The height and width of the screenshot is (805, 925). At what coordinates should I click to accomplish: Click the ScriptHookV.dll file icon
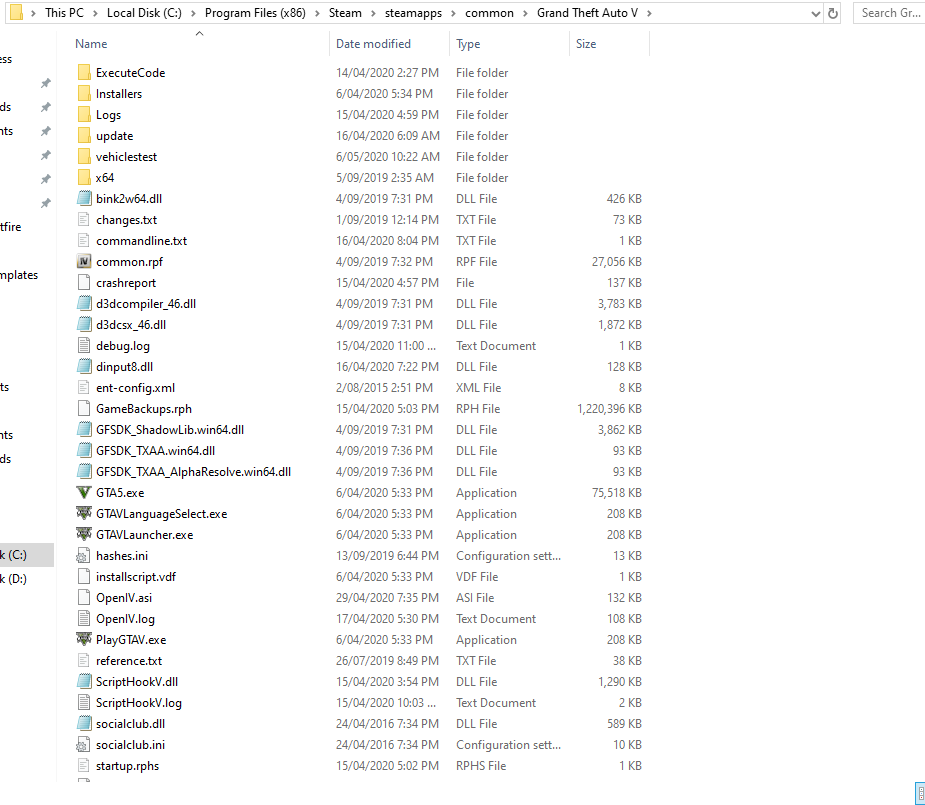pos(84,681)
